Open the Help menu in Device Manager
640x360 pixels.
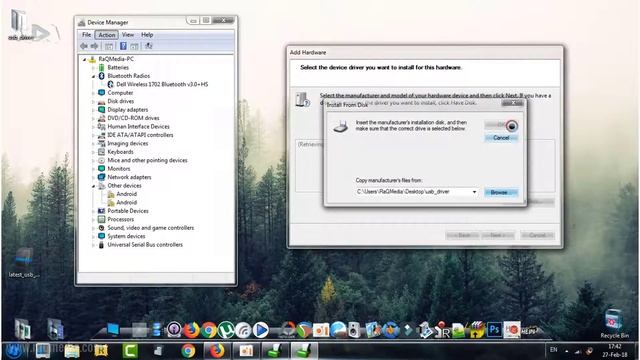[x=147, y=35]
